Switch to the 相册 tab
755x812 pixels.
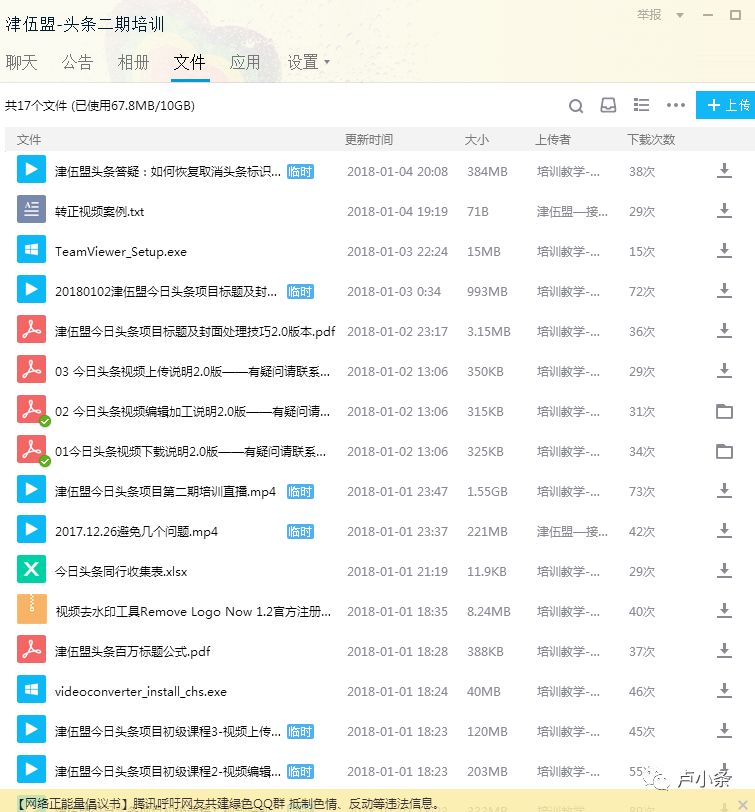[133, 63]
